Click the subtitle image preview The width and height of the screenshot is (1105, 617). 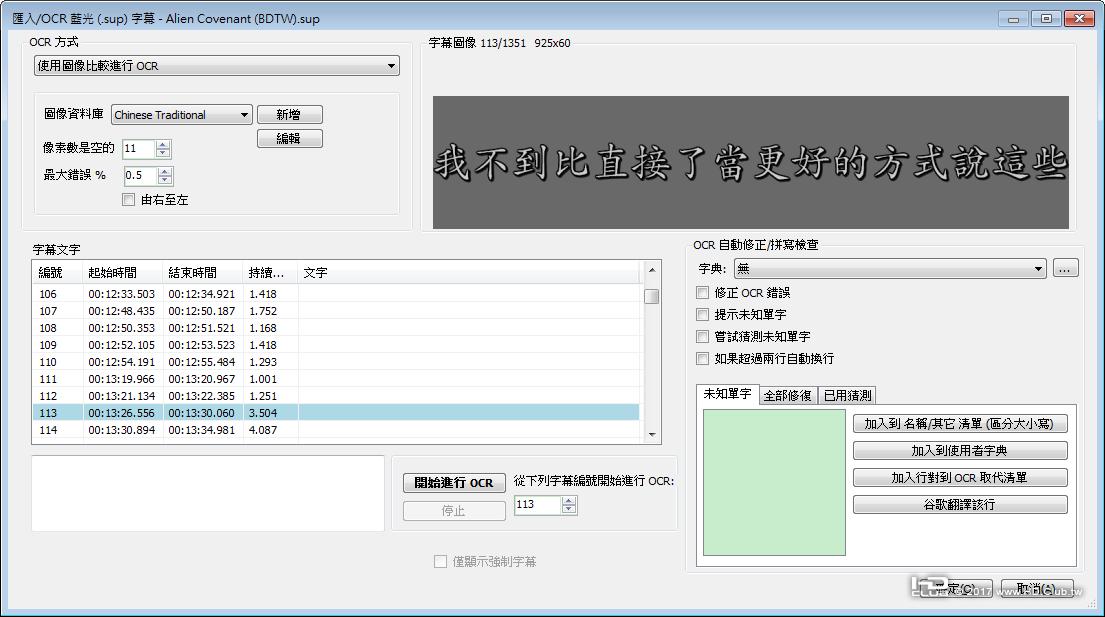(751, 162)
